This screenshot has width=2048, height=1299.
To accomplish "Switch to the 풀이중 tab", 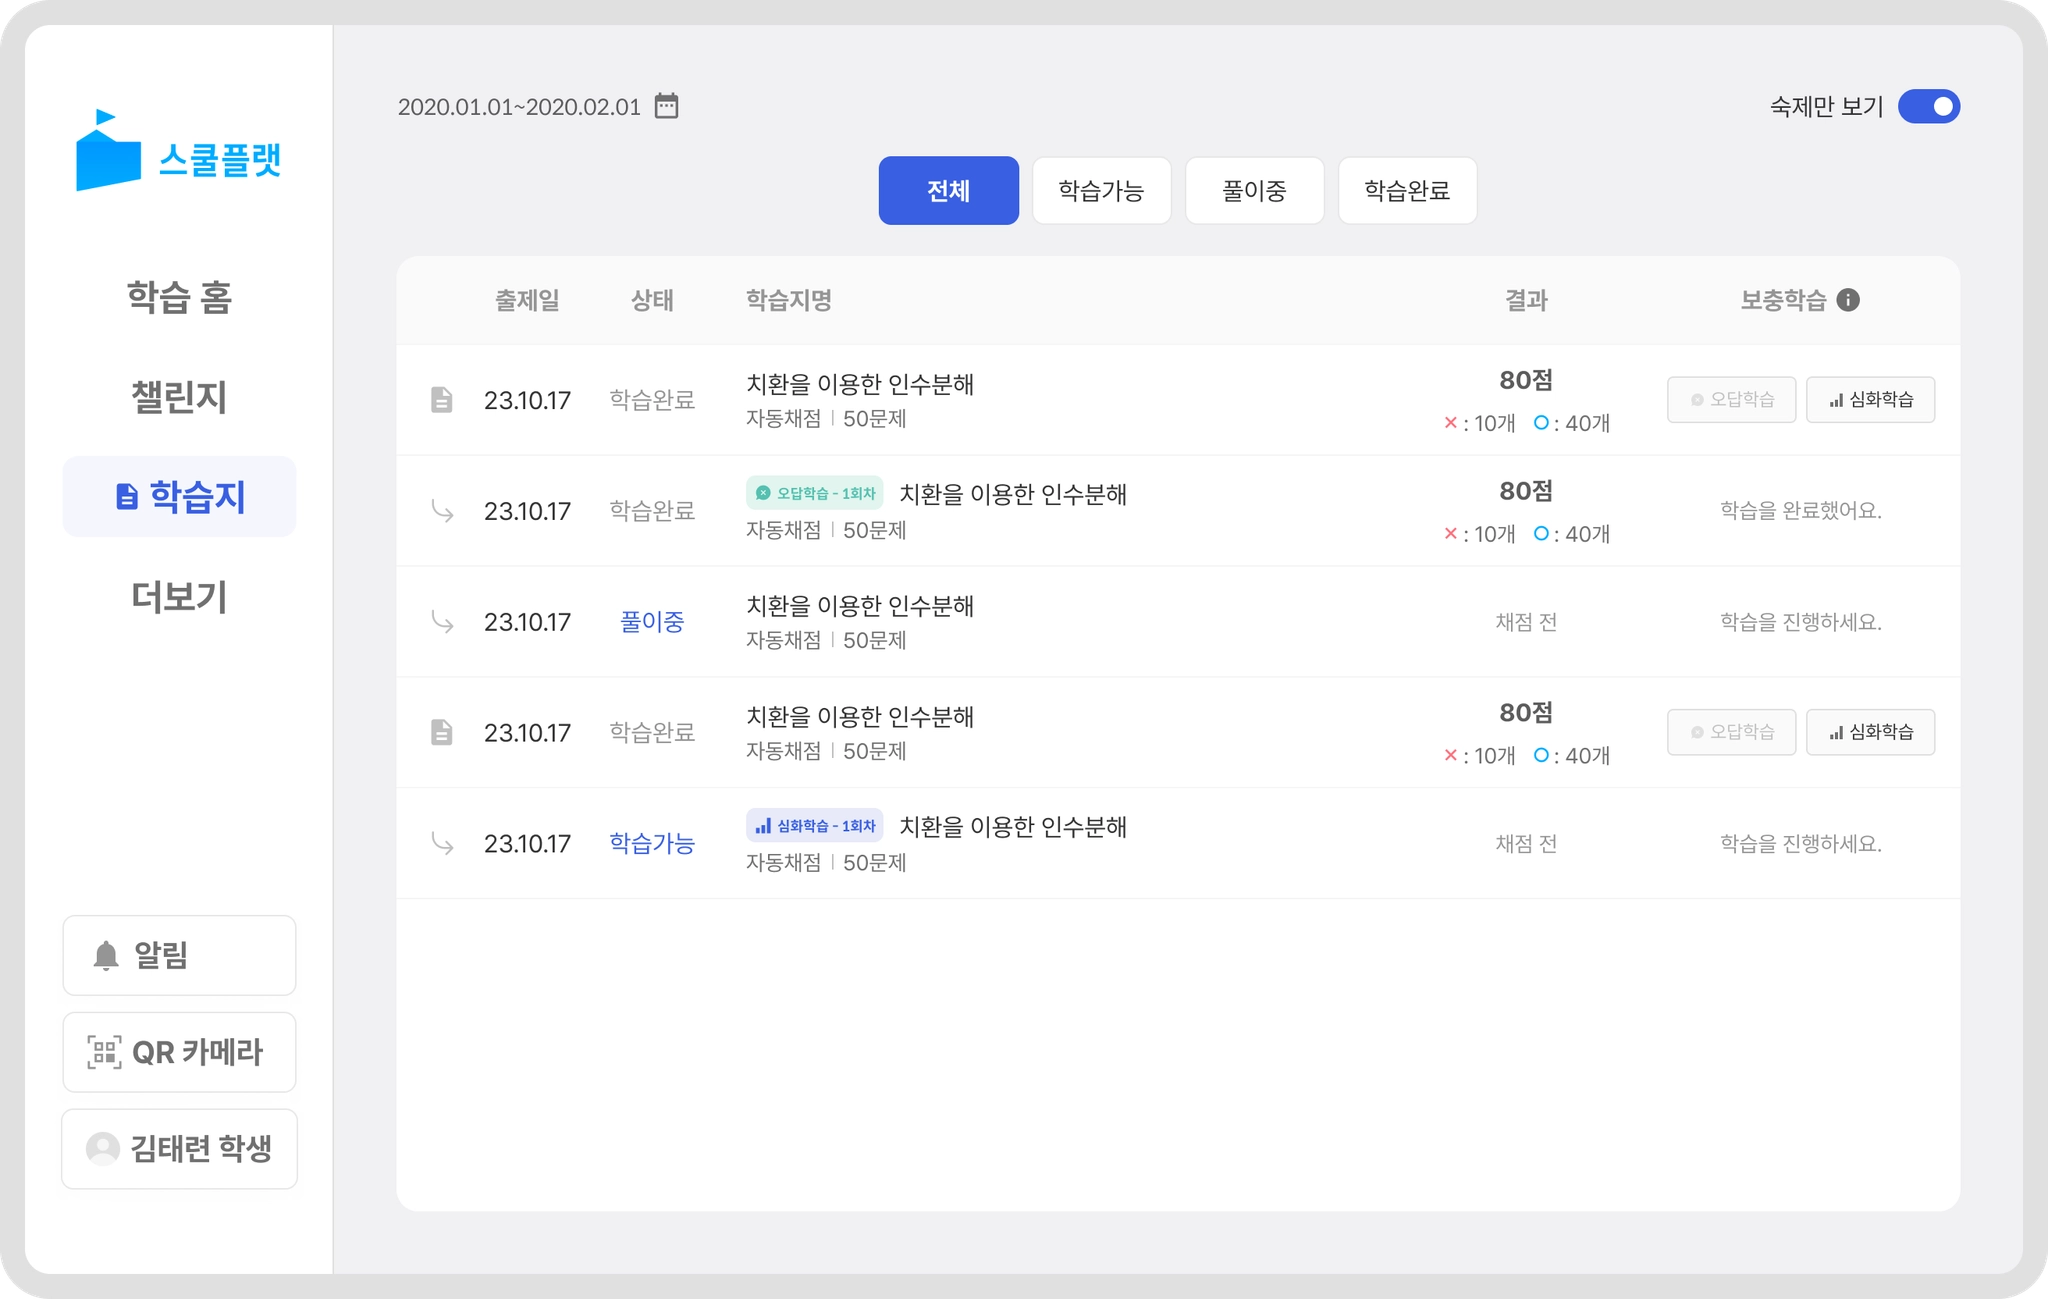I will click(x=1254, y=191).
